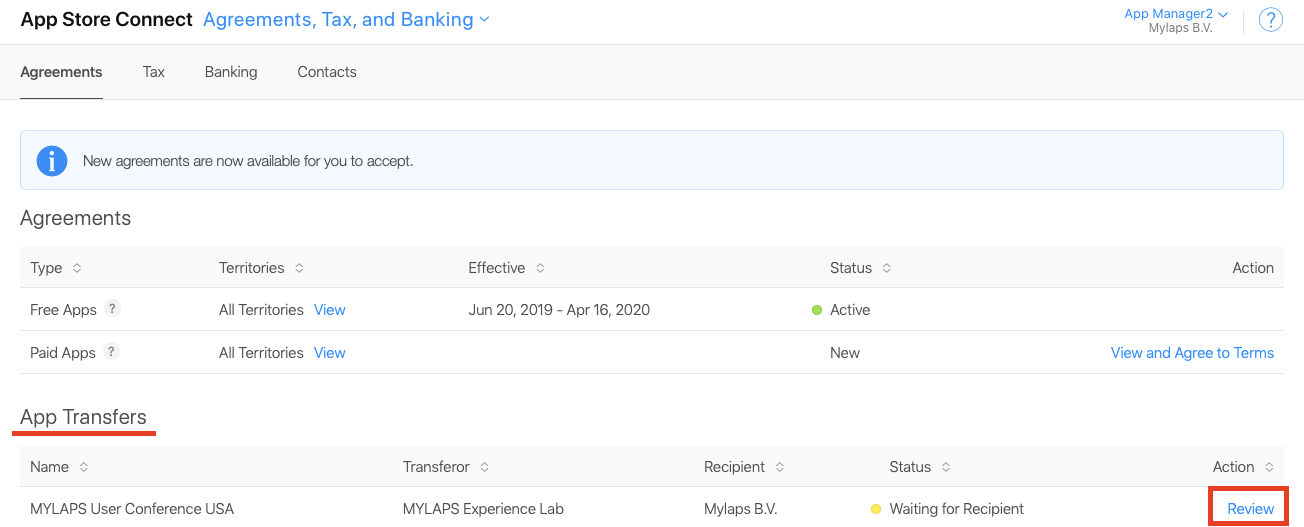The image size is (1304, 527).
Task: Click Review for MYLAPS User Conference USA
Action: 1250,509
